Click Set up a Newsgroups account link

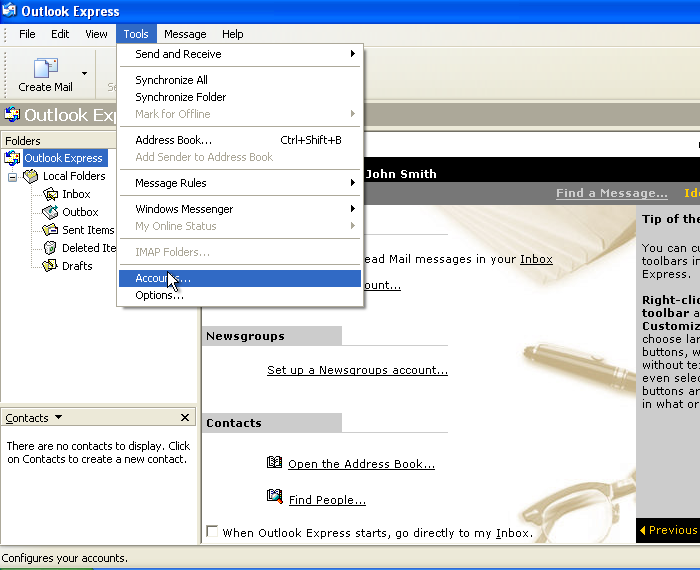point(357,370)
